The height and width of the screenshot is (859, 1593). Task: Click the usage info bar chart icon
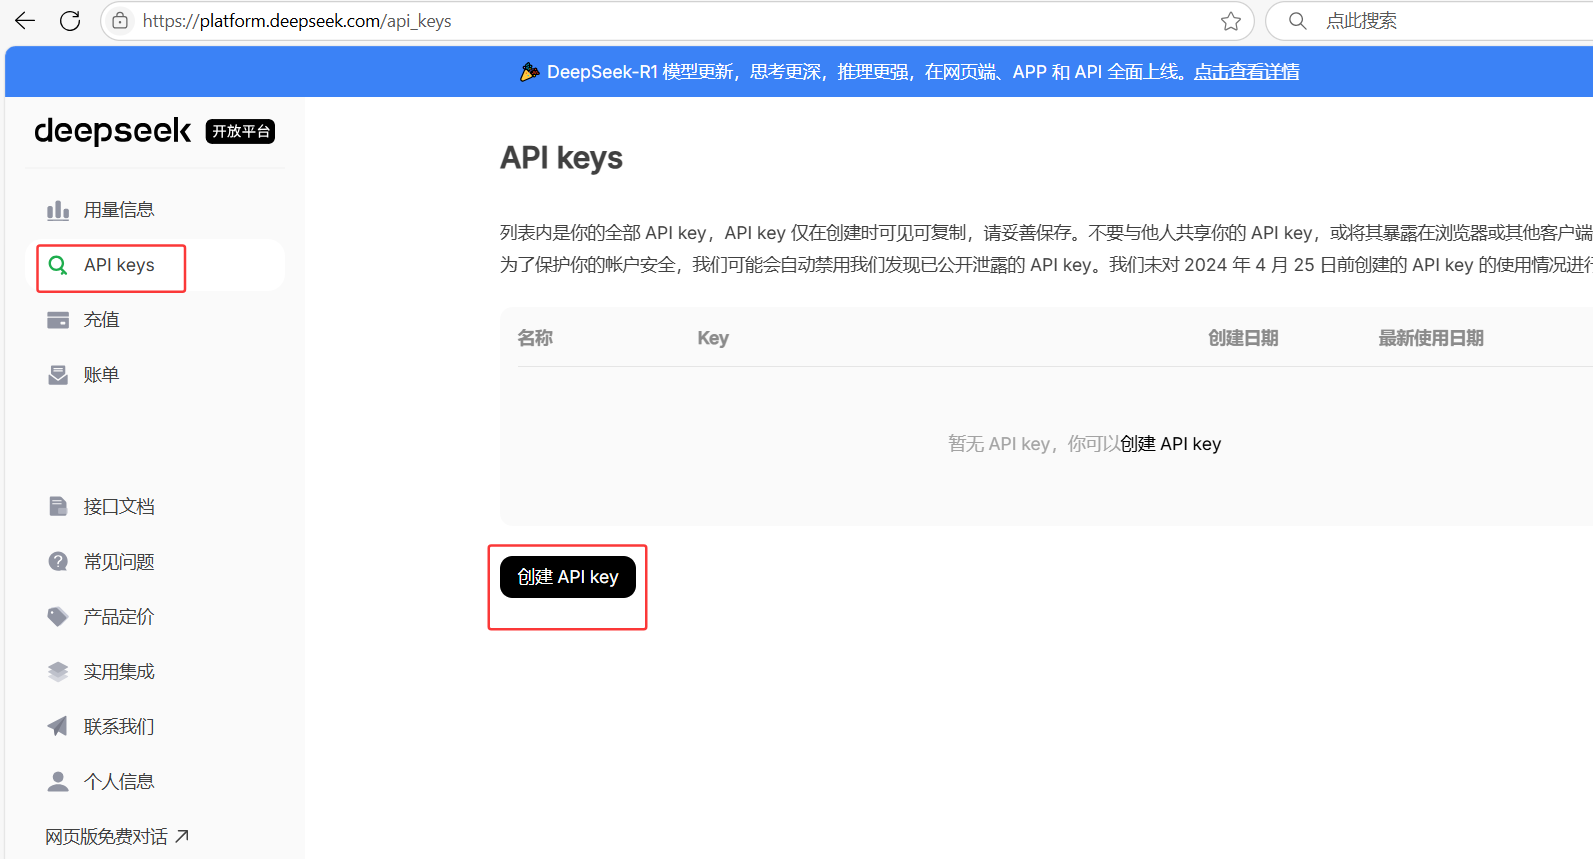(x=58, y=210)
